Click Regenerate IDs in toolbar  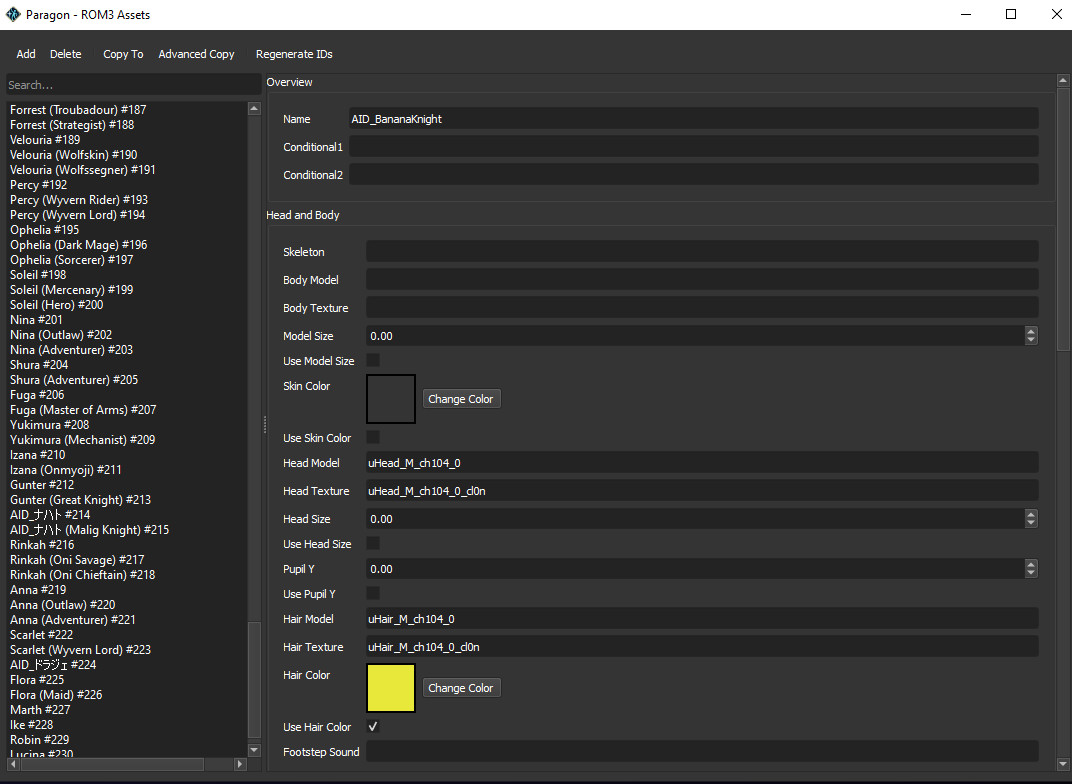click(x=294, y=54)
